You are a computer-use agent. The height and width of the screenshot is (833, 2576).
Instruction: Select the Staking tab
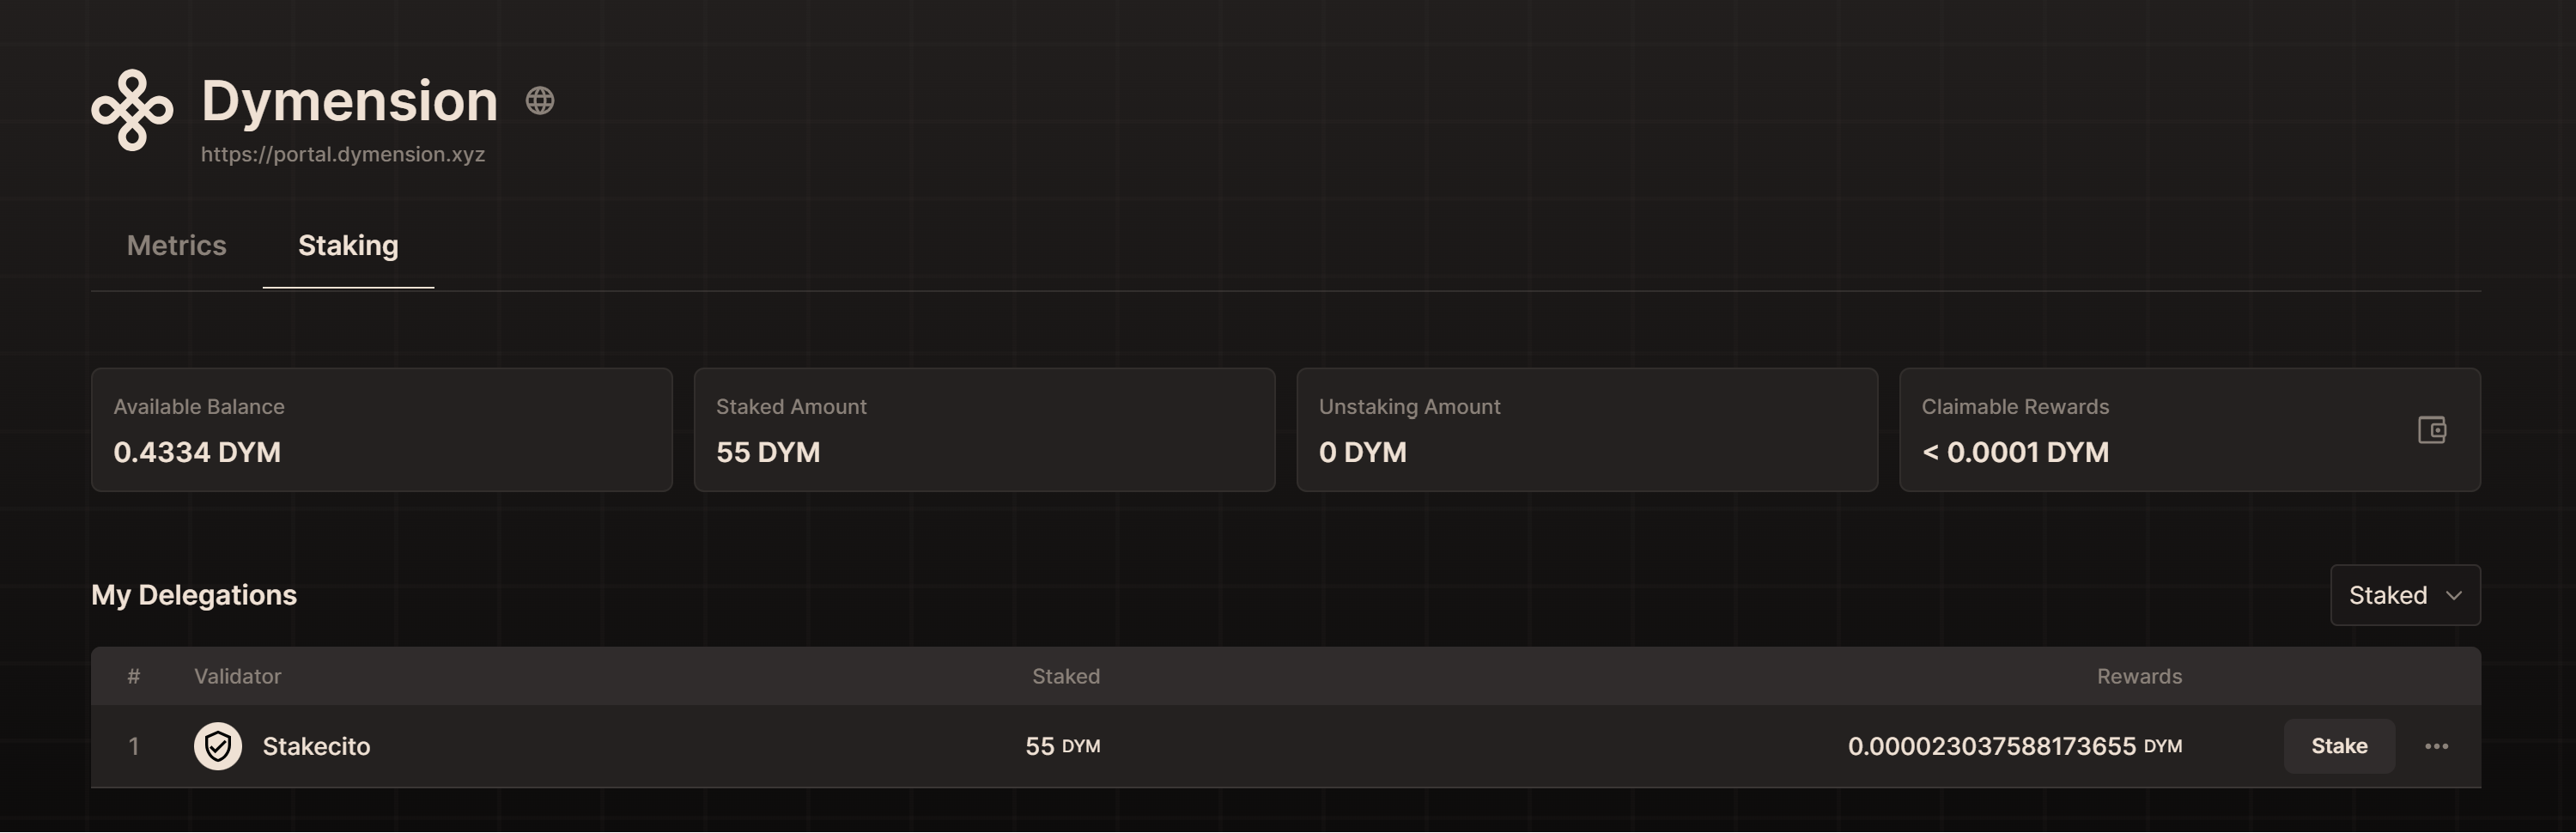pyautogui.click(x=348, y=246)
